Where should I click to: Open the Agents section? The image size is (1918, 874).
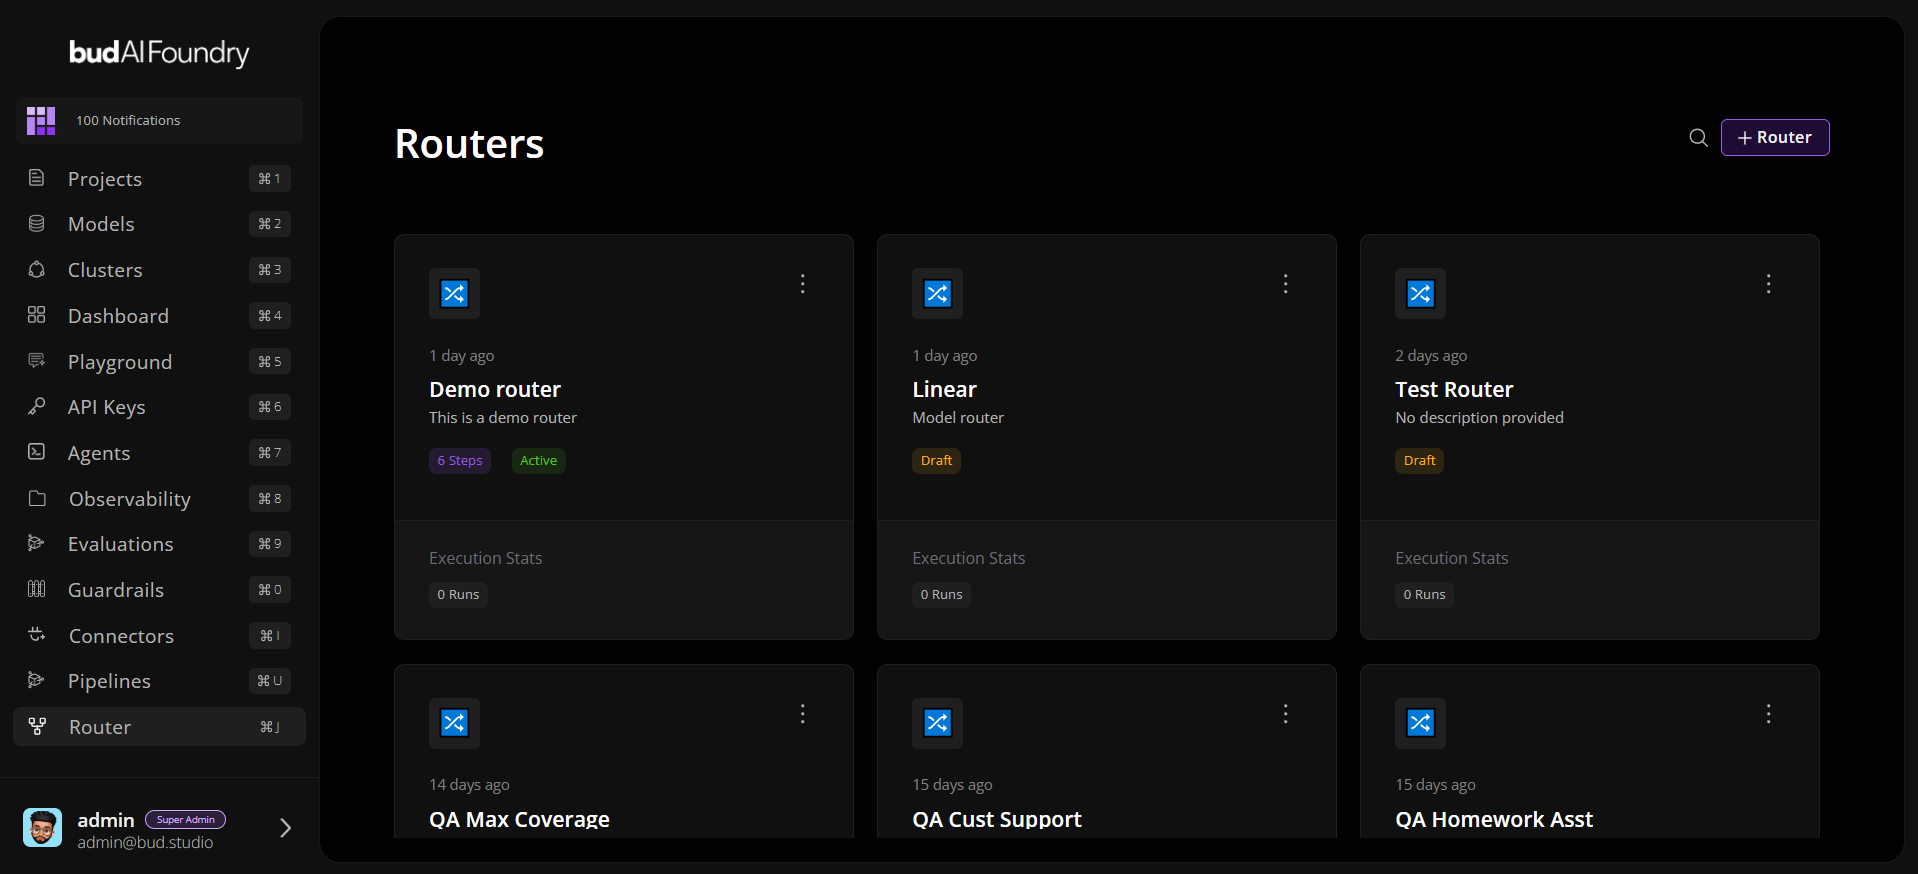(159, 453)
